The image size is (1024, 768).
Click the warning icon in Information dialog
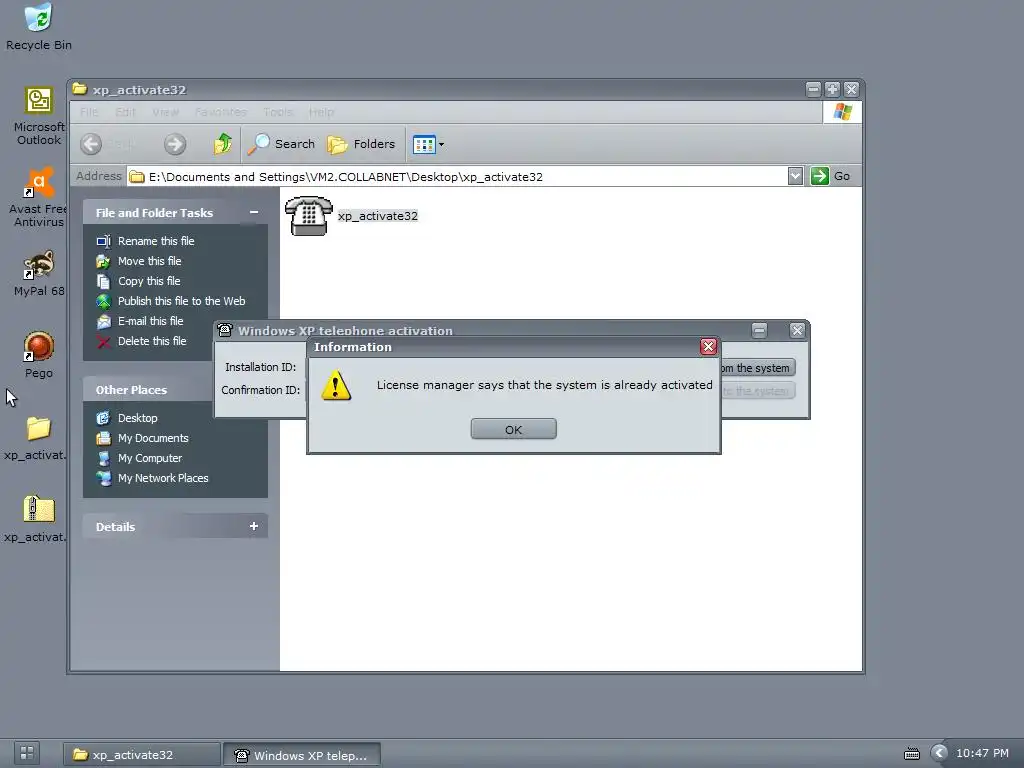point(336,385)
